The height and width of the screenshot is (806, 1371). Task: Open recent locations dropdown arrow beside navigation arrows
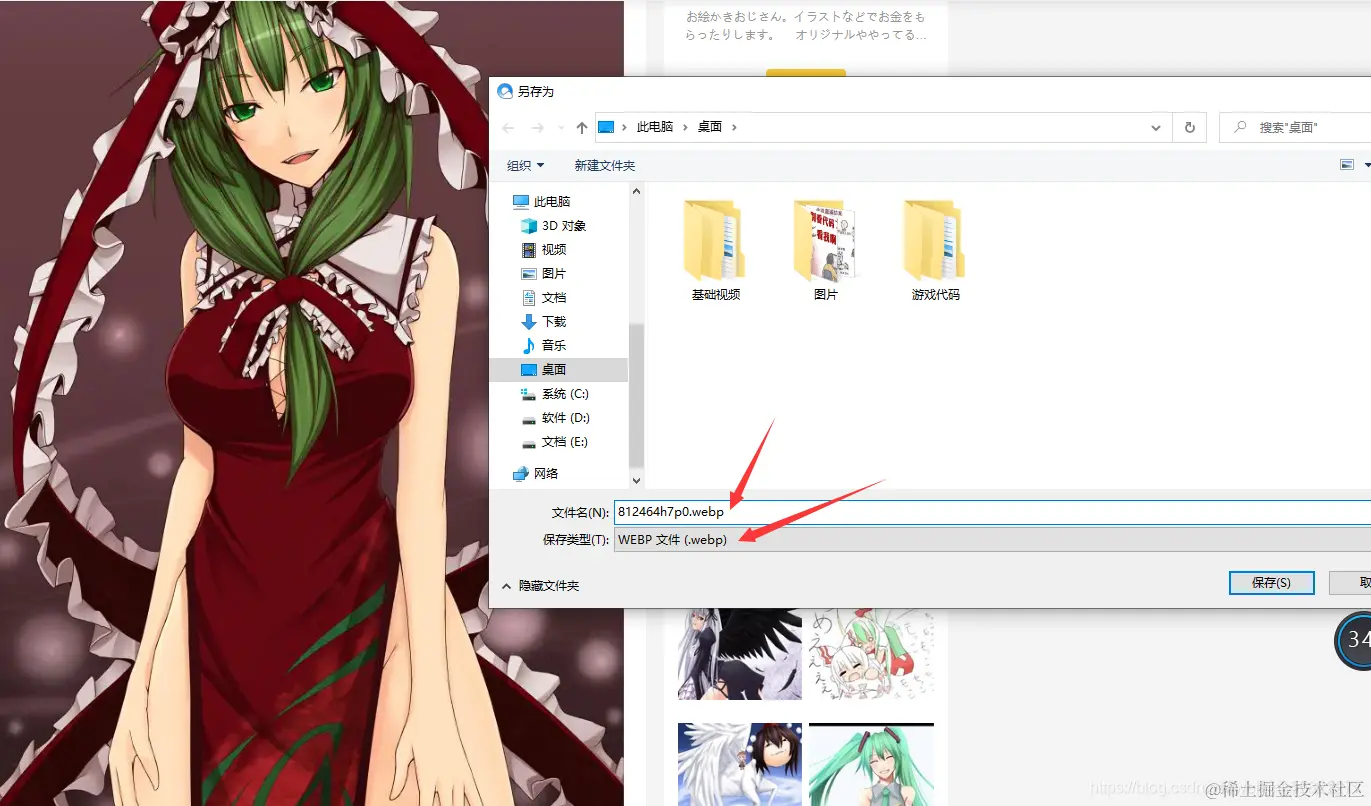561,128
